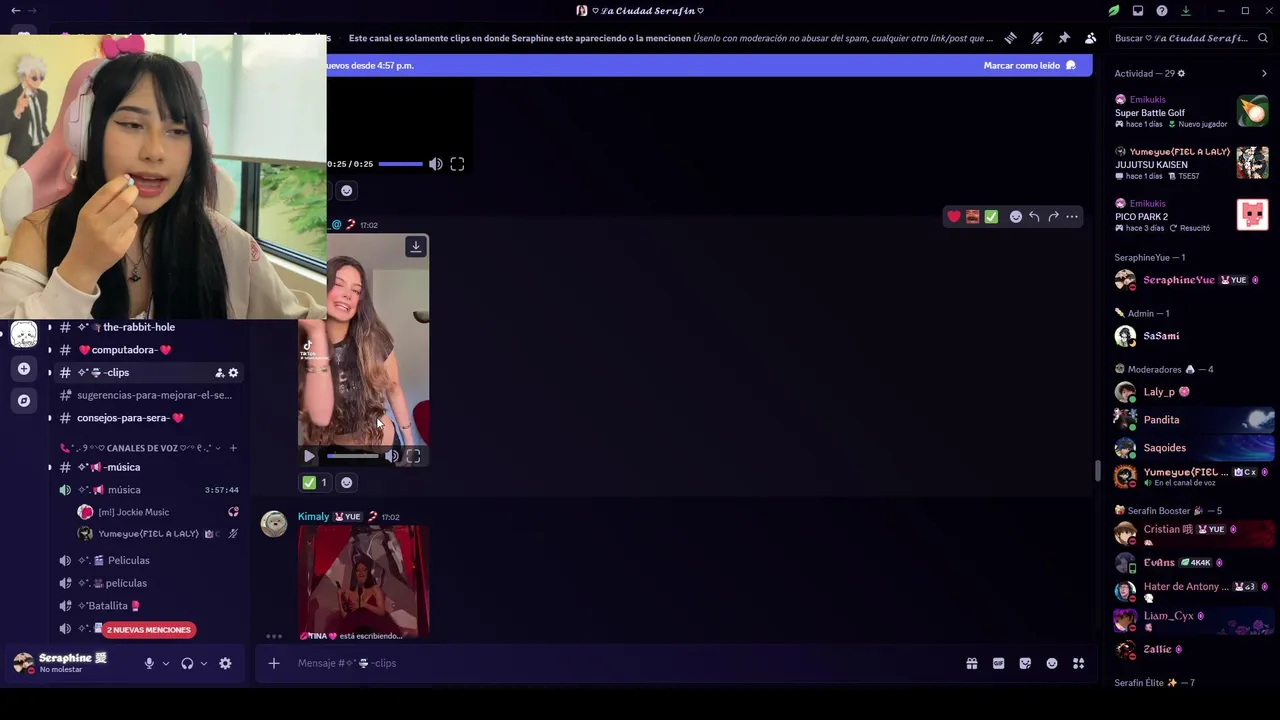
Task: Forward the message with forward arrow
Action: [1053, 216]
